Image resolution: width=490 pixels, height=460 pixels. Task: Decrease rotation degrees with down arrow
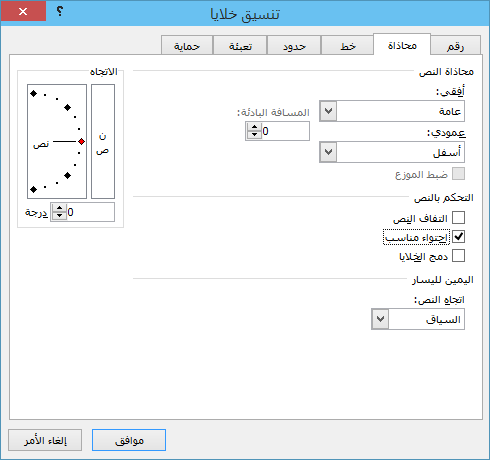click(59, 216)
